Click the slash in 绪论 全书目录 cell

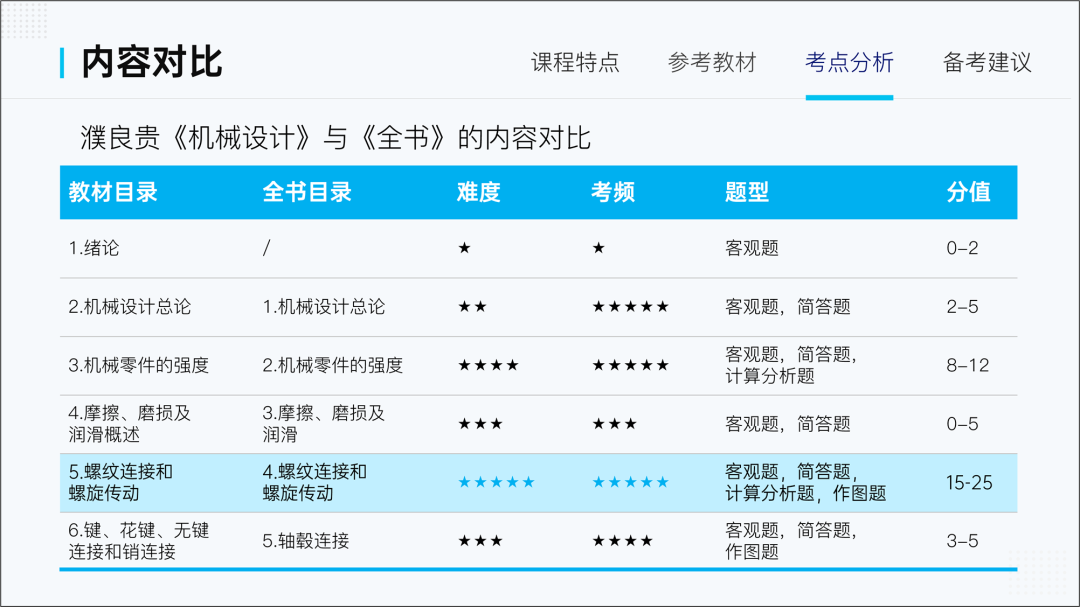(267, 248)
